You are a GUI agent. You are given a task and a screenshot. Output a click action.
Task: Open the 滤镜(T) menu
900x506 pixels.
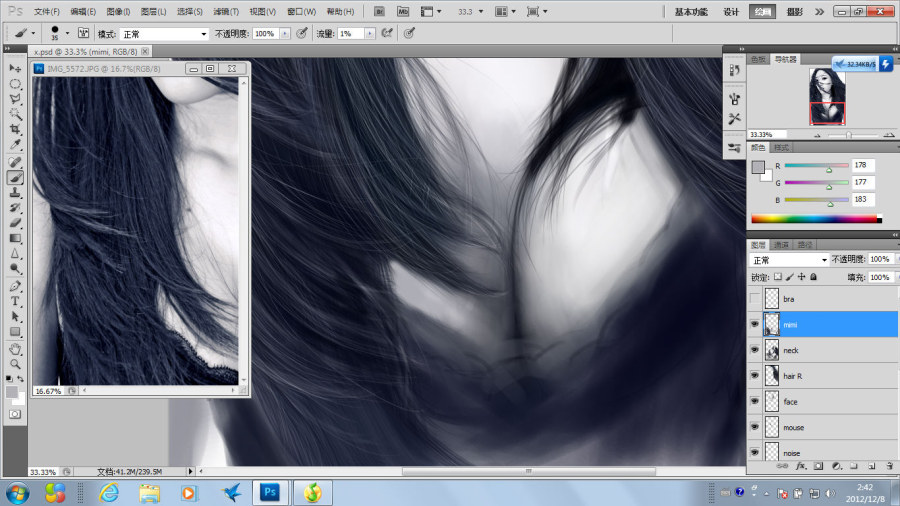pyautogui.click(x=226, y=11)
